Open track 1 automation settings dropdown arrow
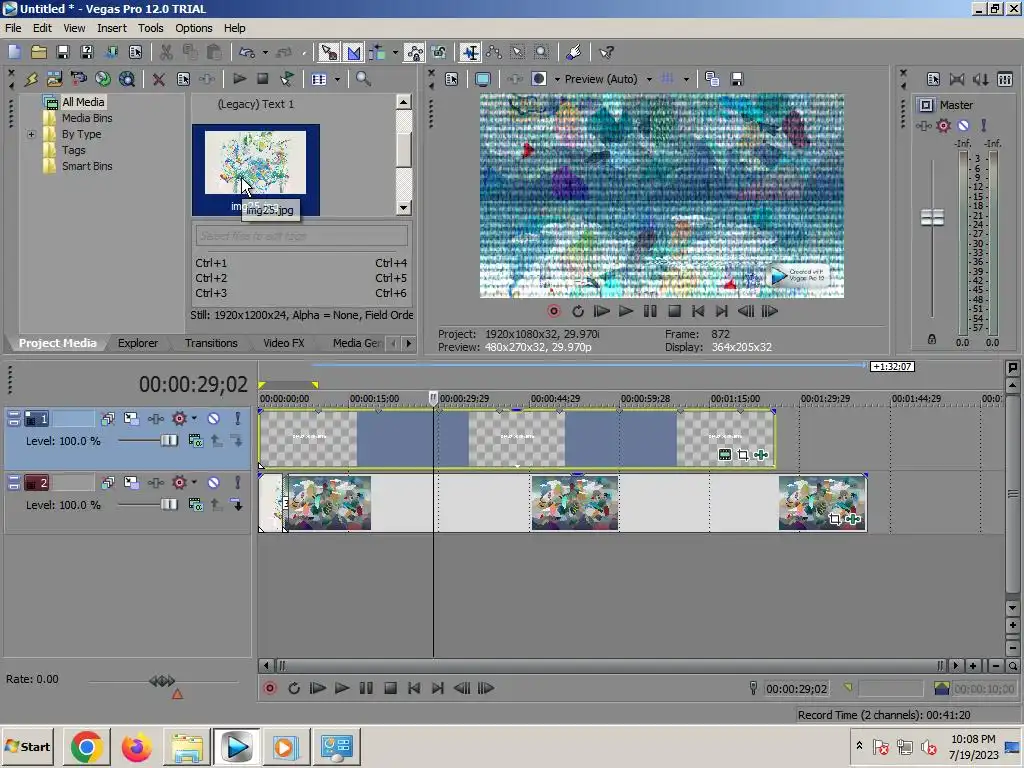 194,419
